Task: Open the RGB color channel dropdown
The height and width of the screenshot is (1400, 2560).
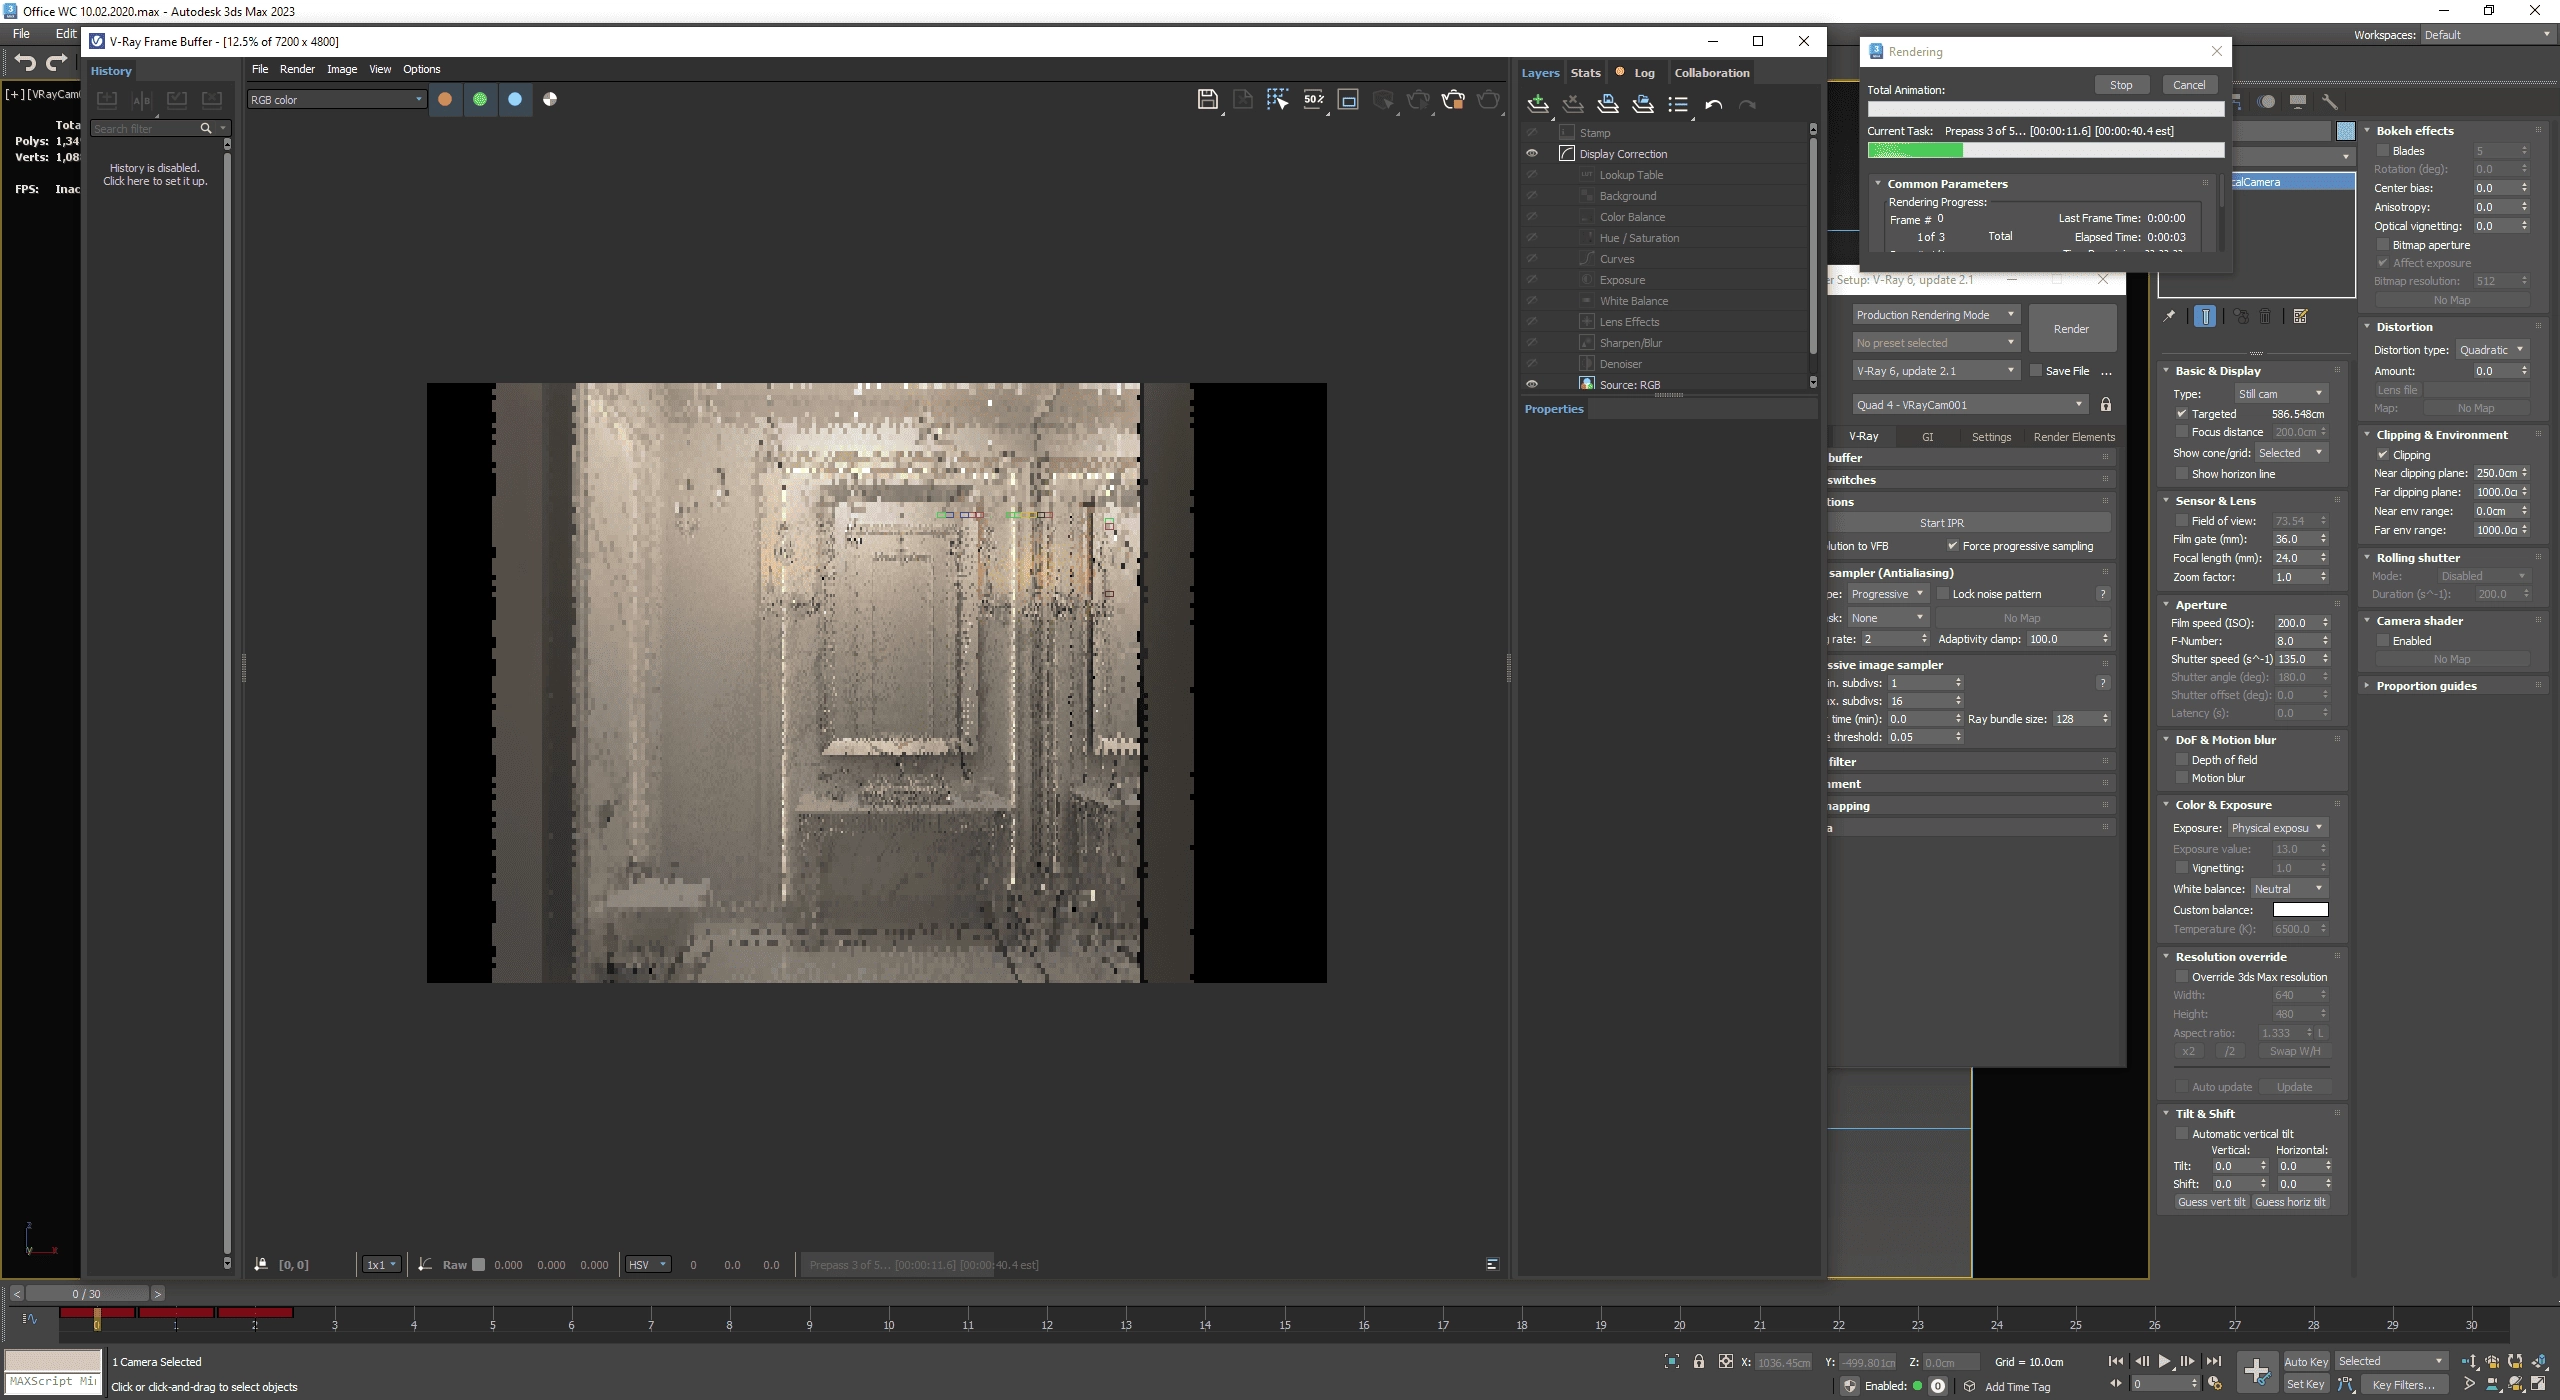Action: point(336,99)
